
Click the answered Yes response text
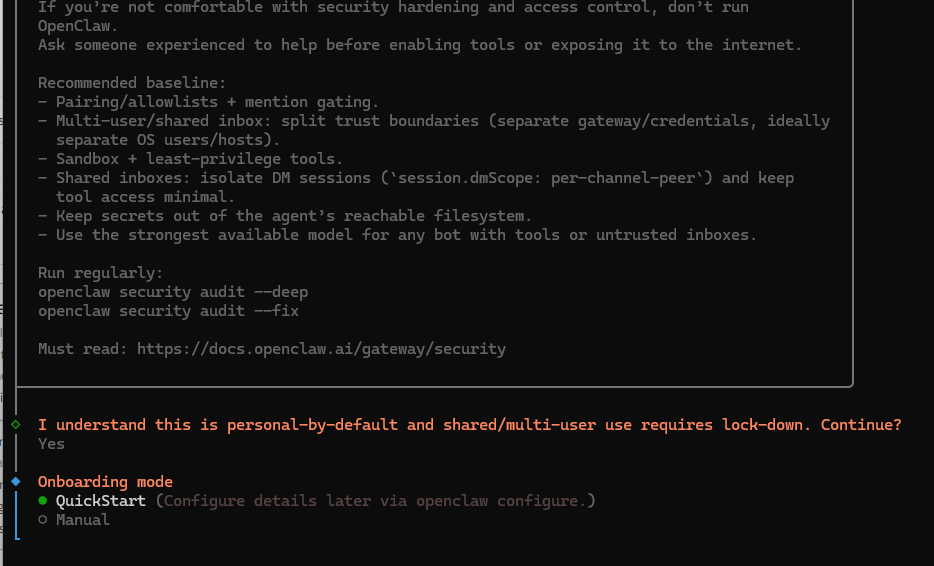51,444
